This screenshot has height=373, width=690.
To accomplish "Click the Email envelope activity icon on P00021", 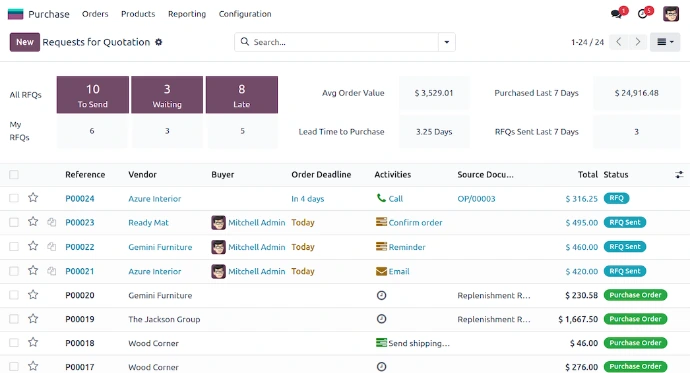I will [x=381, y=271].
